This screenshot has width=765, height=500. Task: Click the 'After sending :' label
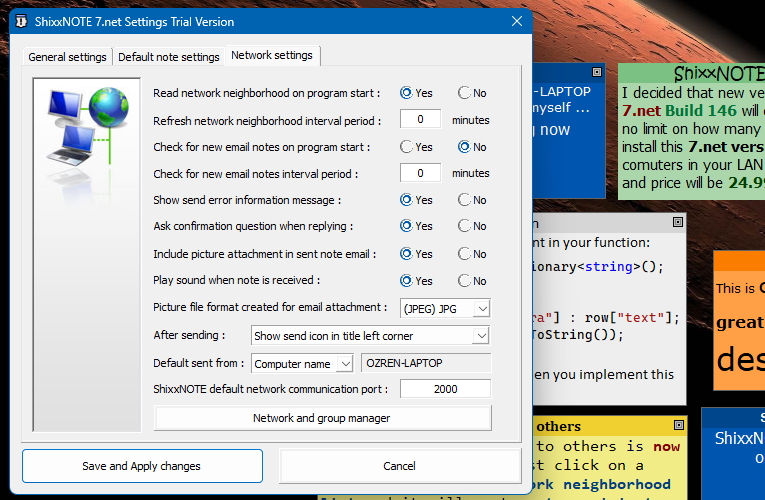[189, 335]
